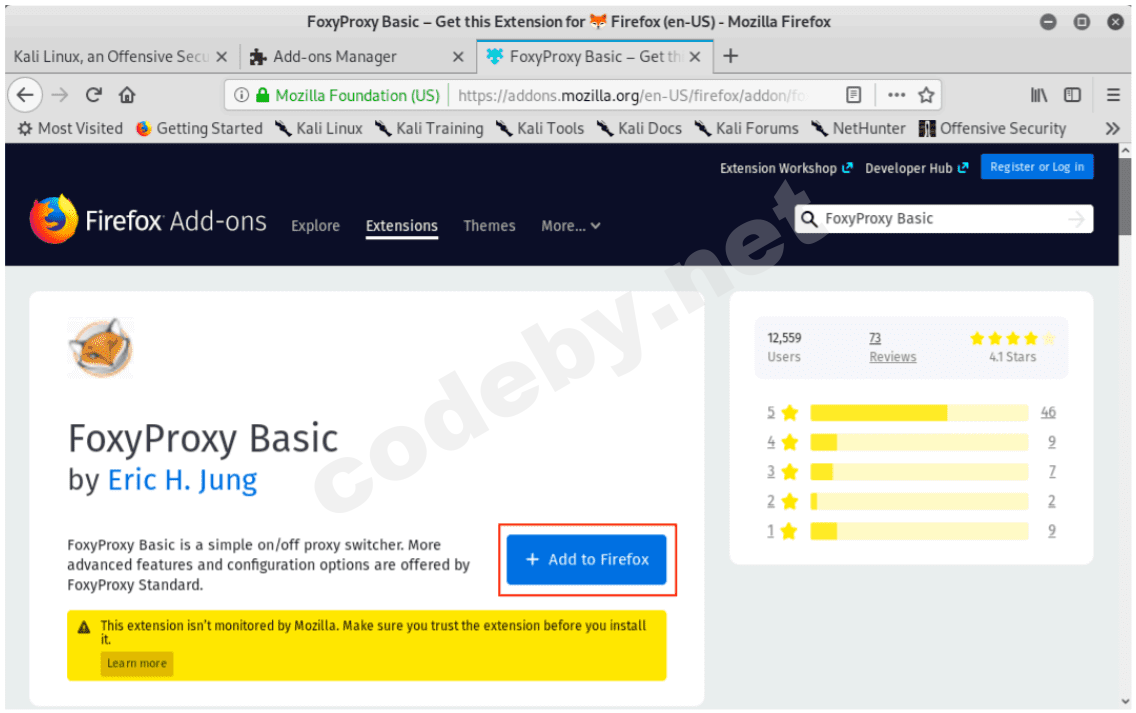Maximize the Firefox window
Image resolution: width=1136 pixels, height=713 pixels.
(1082, 22)
